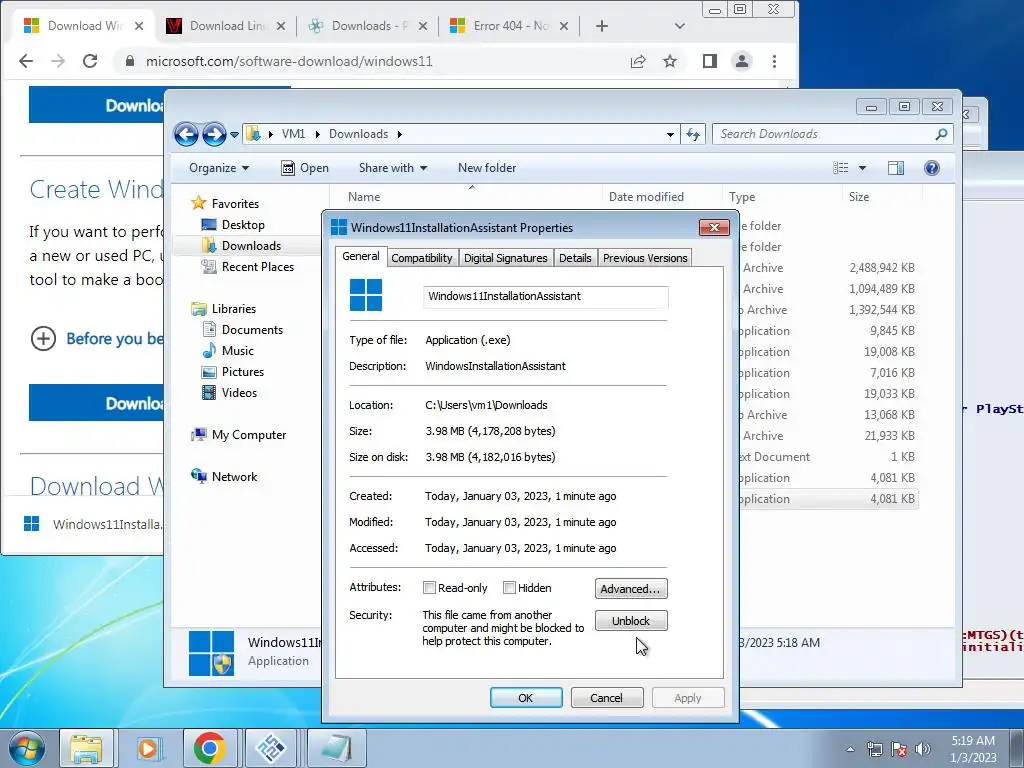Cancel the Properties dialog
Screen dimensions: 1024x768
click(607, 697)
